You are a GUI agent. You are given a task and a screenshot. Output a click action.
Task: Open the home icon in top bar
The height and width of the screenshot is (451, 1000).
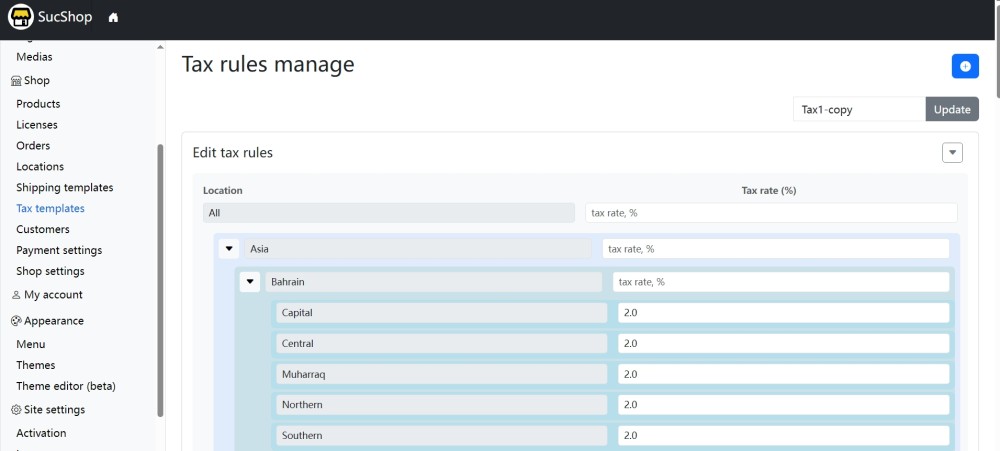point(113,18)
